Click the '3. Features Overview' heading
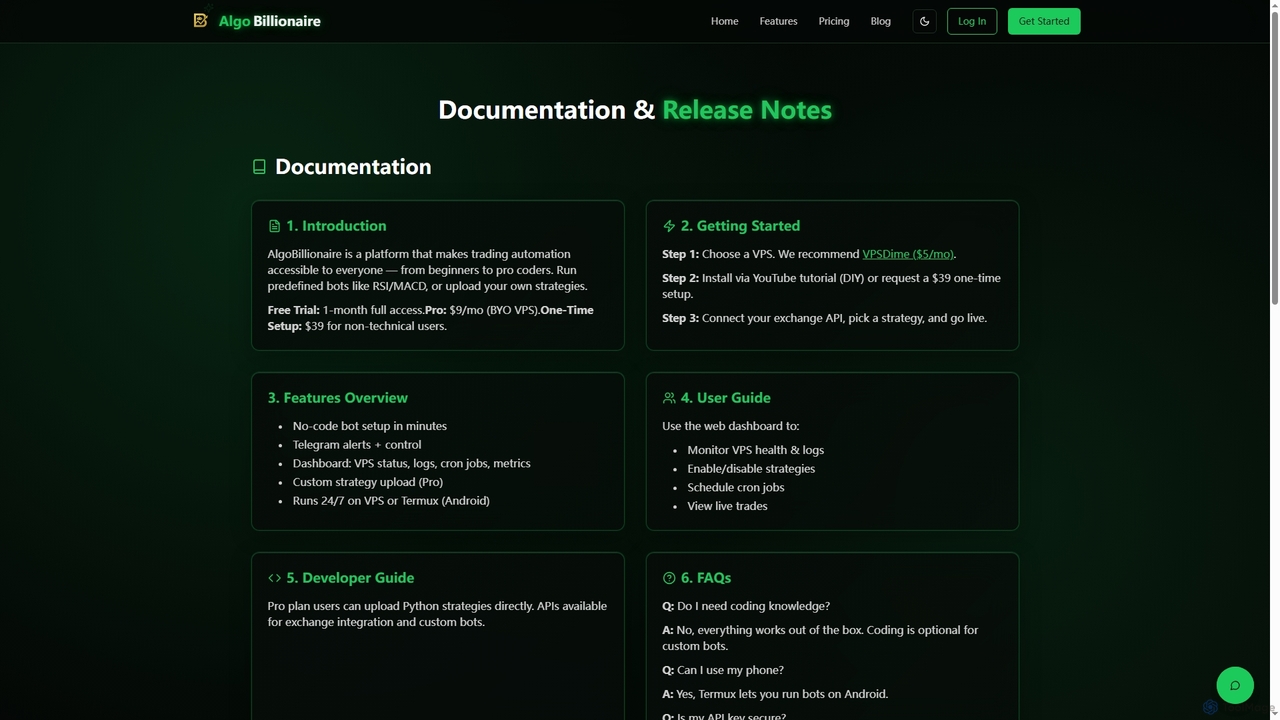Screen dimensions: 1280x720 click(338, 398)
